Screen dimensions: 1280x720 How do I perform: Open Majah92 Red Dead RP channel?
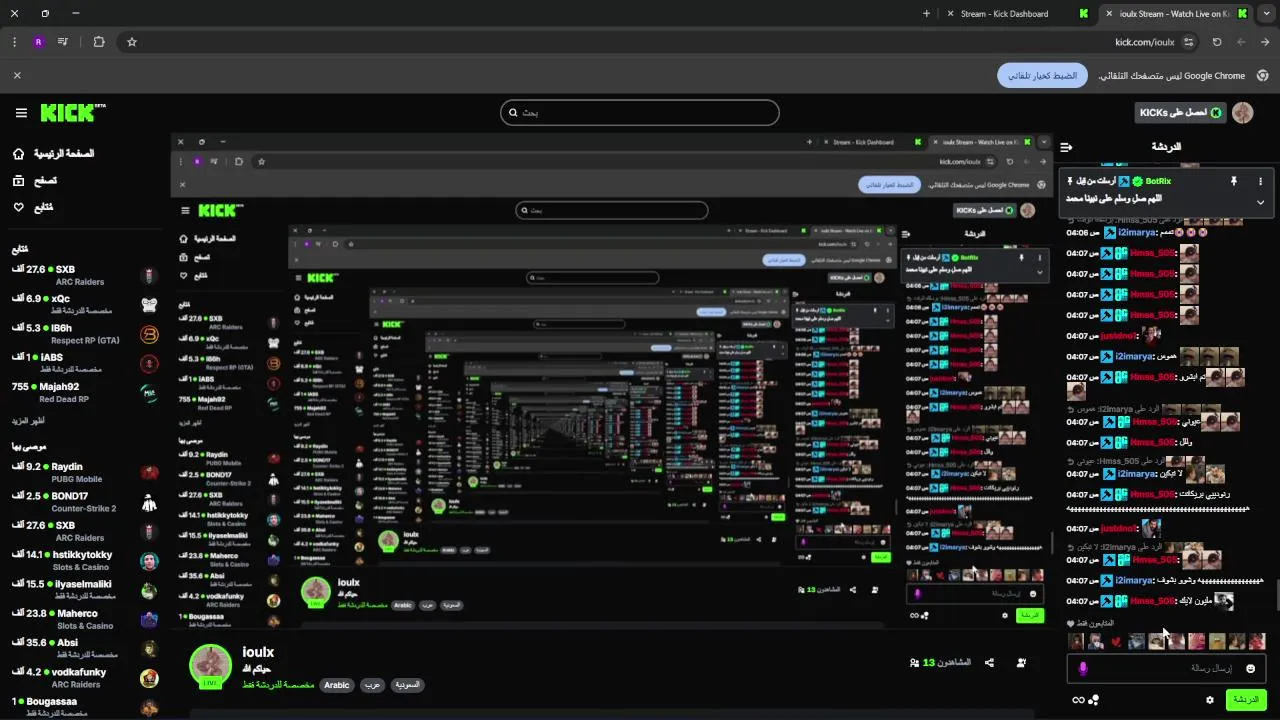85,392
